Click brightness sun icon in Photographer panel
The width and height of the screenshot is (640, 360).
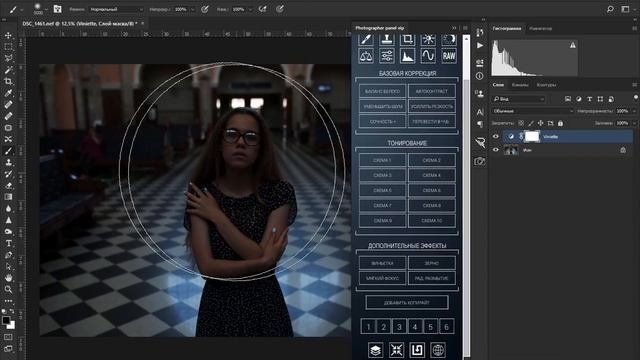pyautogui.click(x=428, y=39)
